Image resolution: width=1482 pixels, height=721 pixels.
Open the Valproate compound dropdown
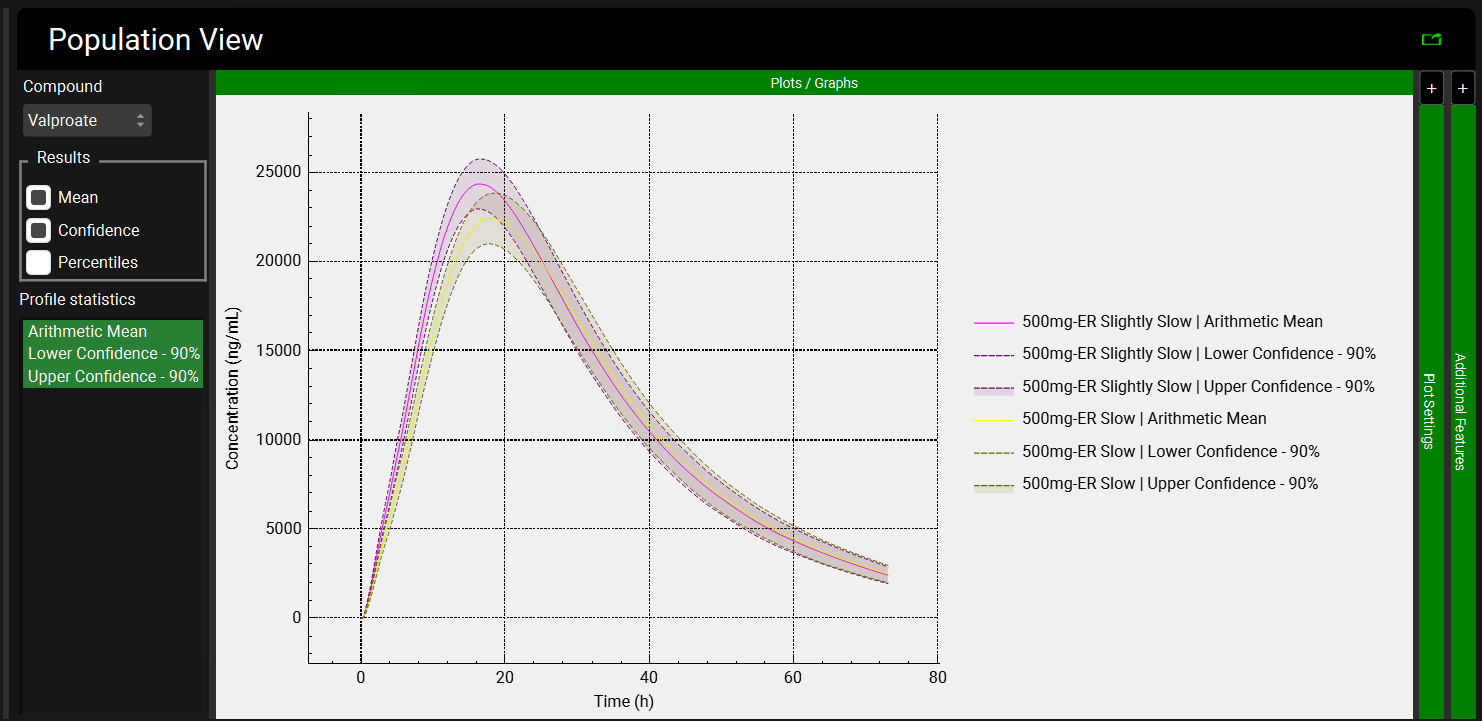(x=87, y=121)
